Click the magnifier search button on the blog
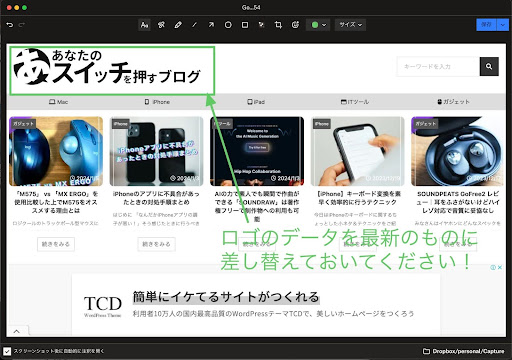 coord(489,66)
